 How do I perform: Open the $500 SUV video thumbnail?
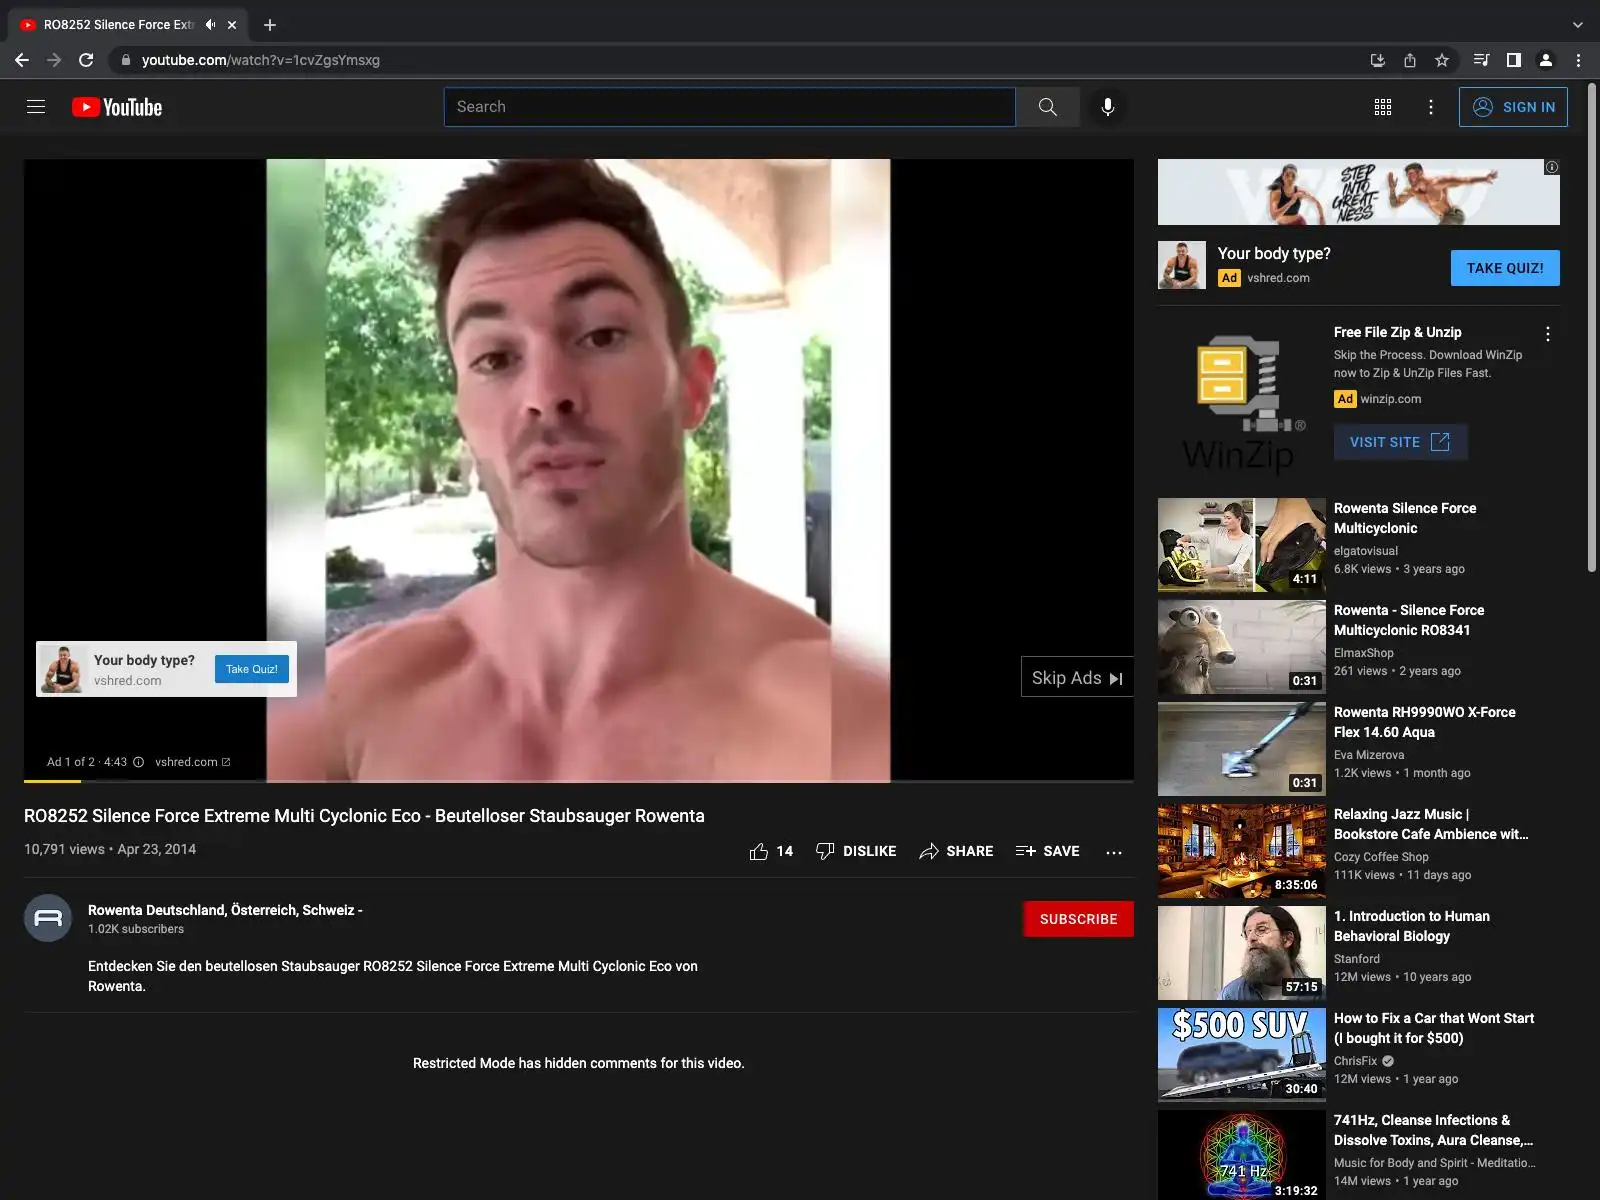[x=1242, y=1055]
